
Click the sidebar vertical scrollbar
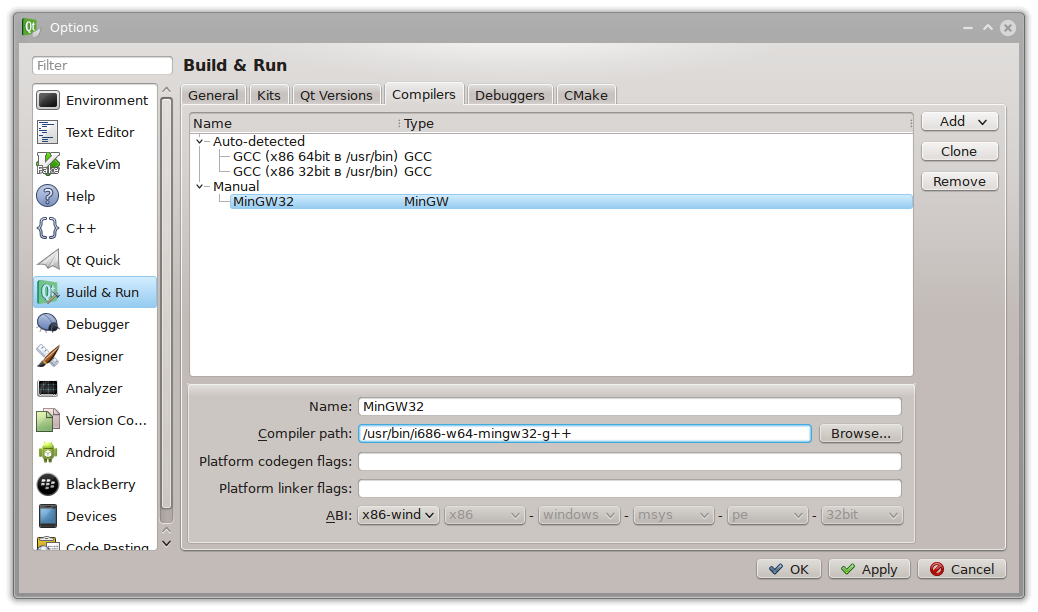[x=166, y=300]
